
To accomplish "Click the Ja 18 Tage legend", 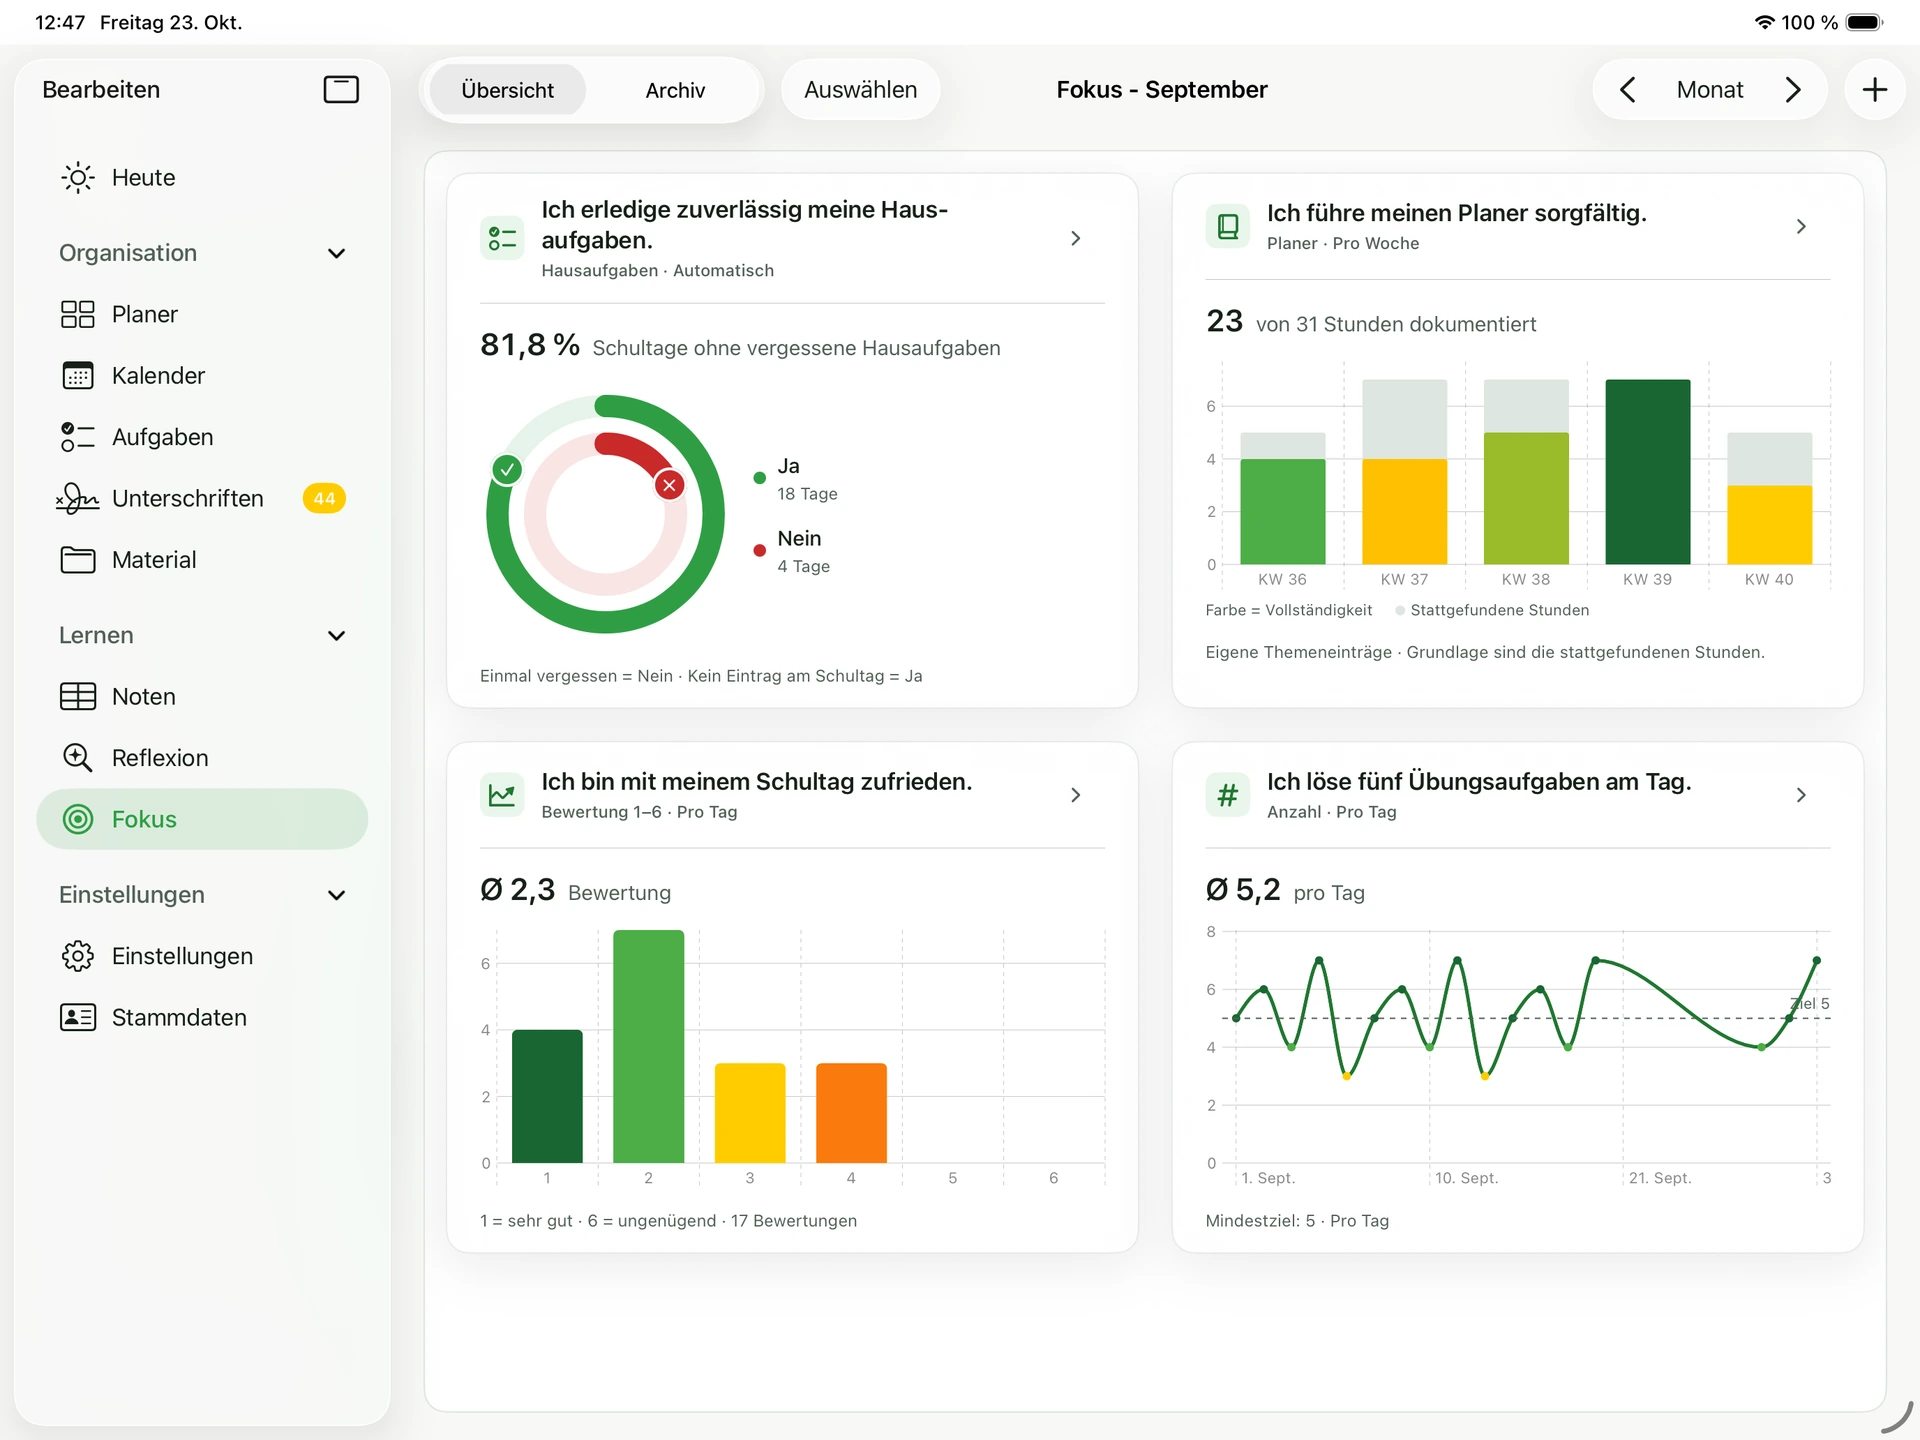I will [796, 479].
